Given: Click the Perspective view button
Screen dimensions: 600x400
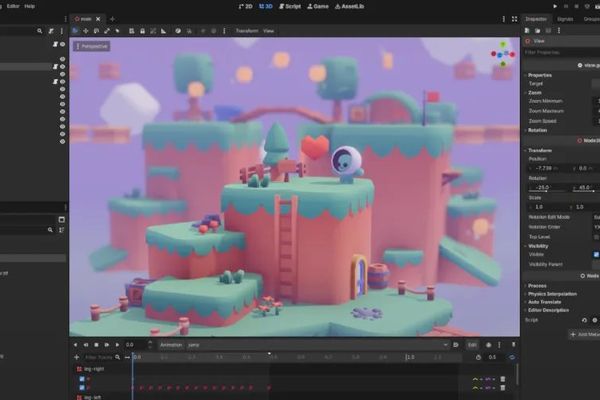Looking at the screenshot, I should [x=92, y=46].
